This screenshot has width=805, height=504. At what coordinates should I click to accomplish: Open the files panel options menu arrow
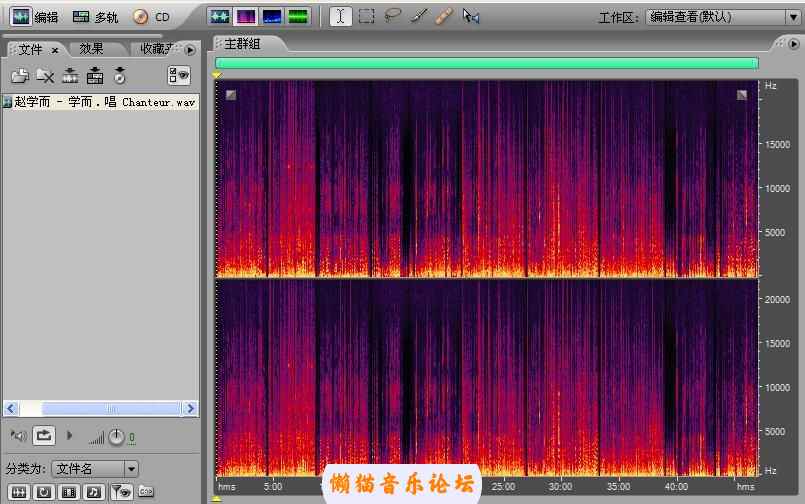point(190,50)
